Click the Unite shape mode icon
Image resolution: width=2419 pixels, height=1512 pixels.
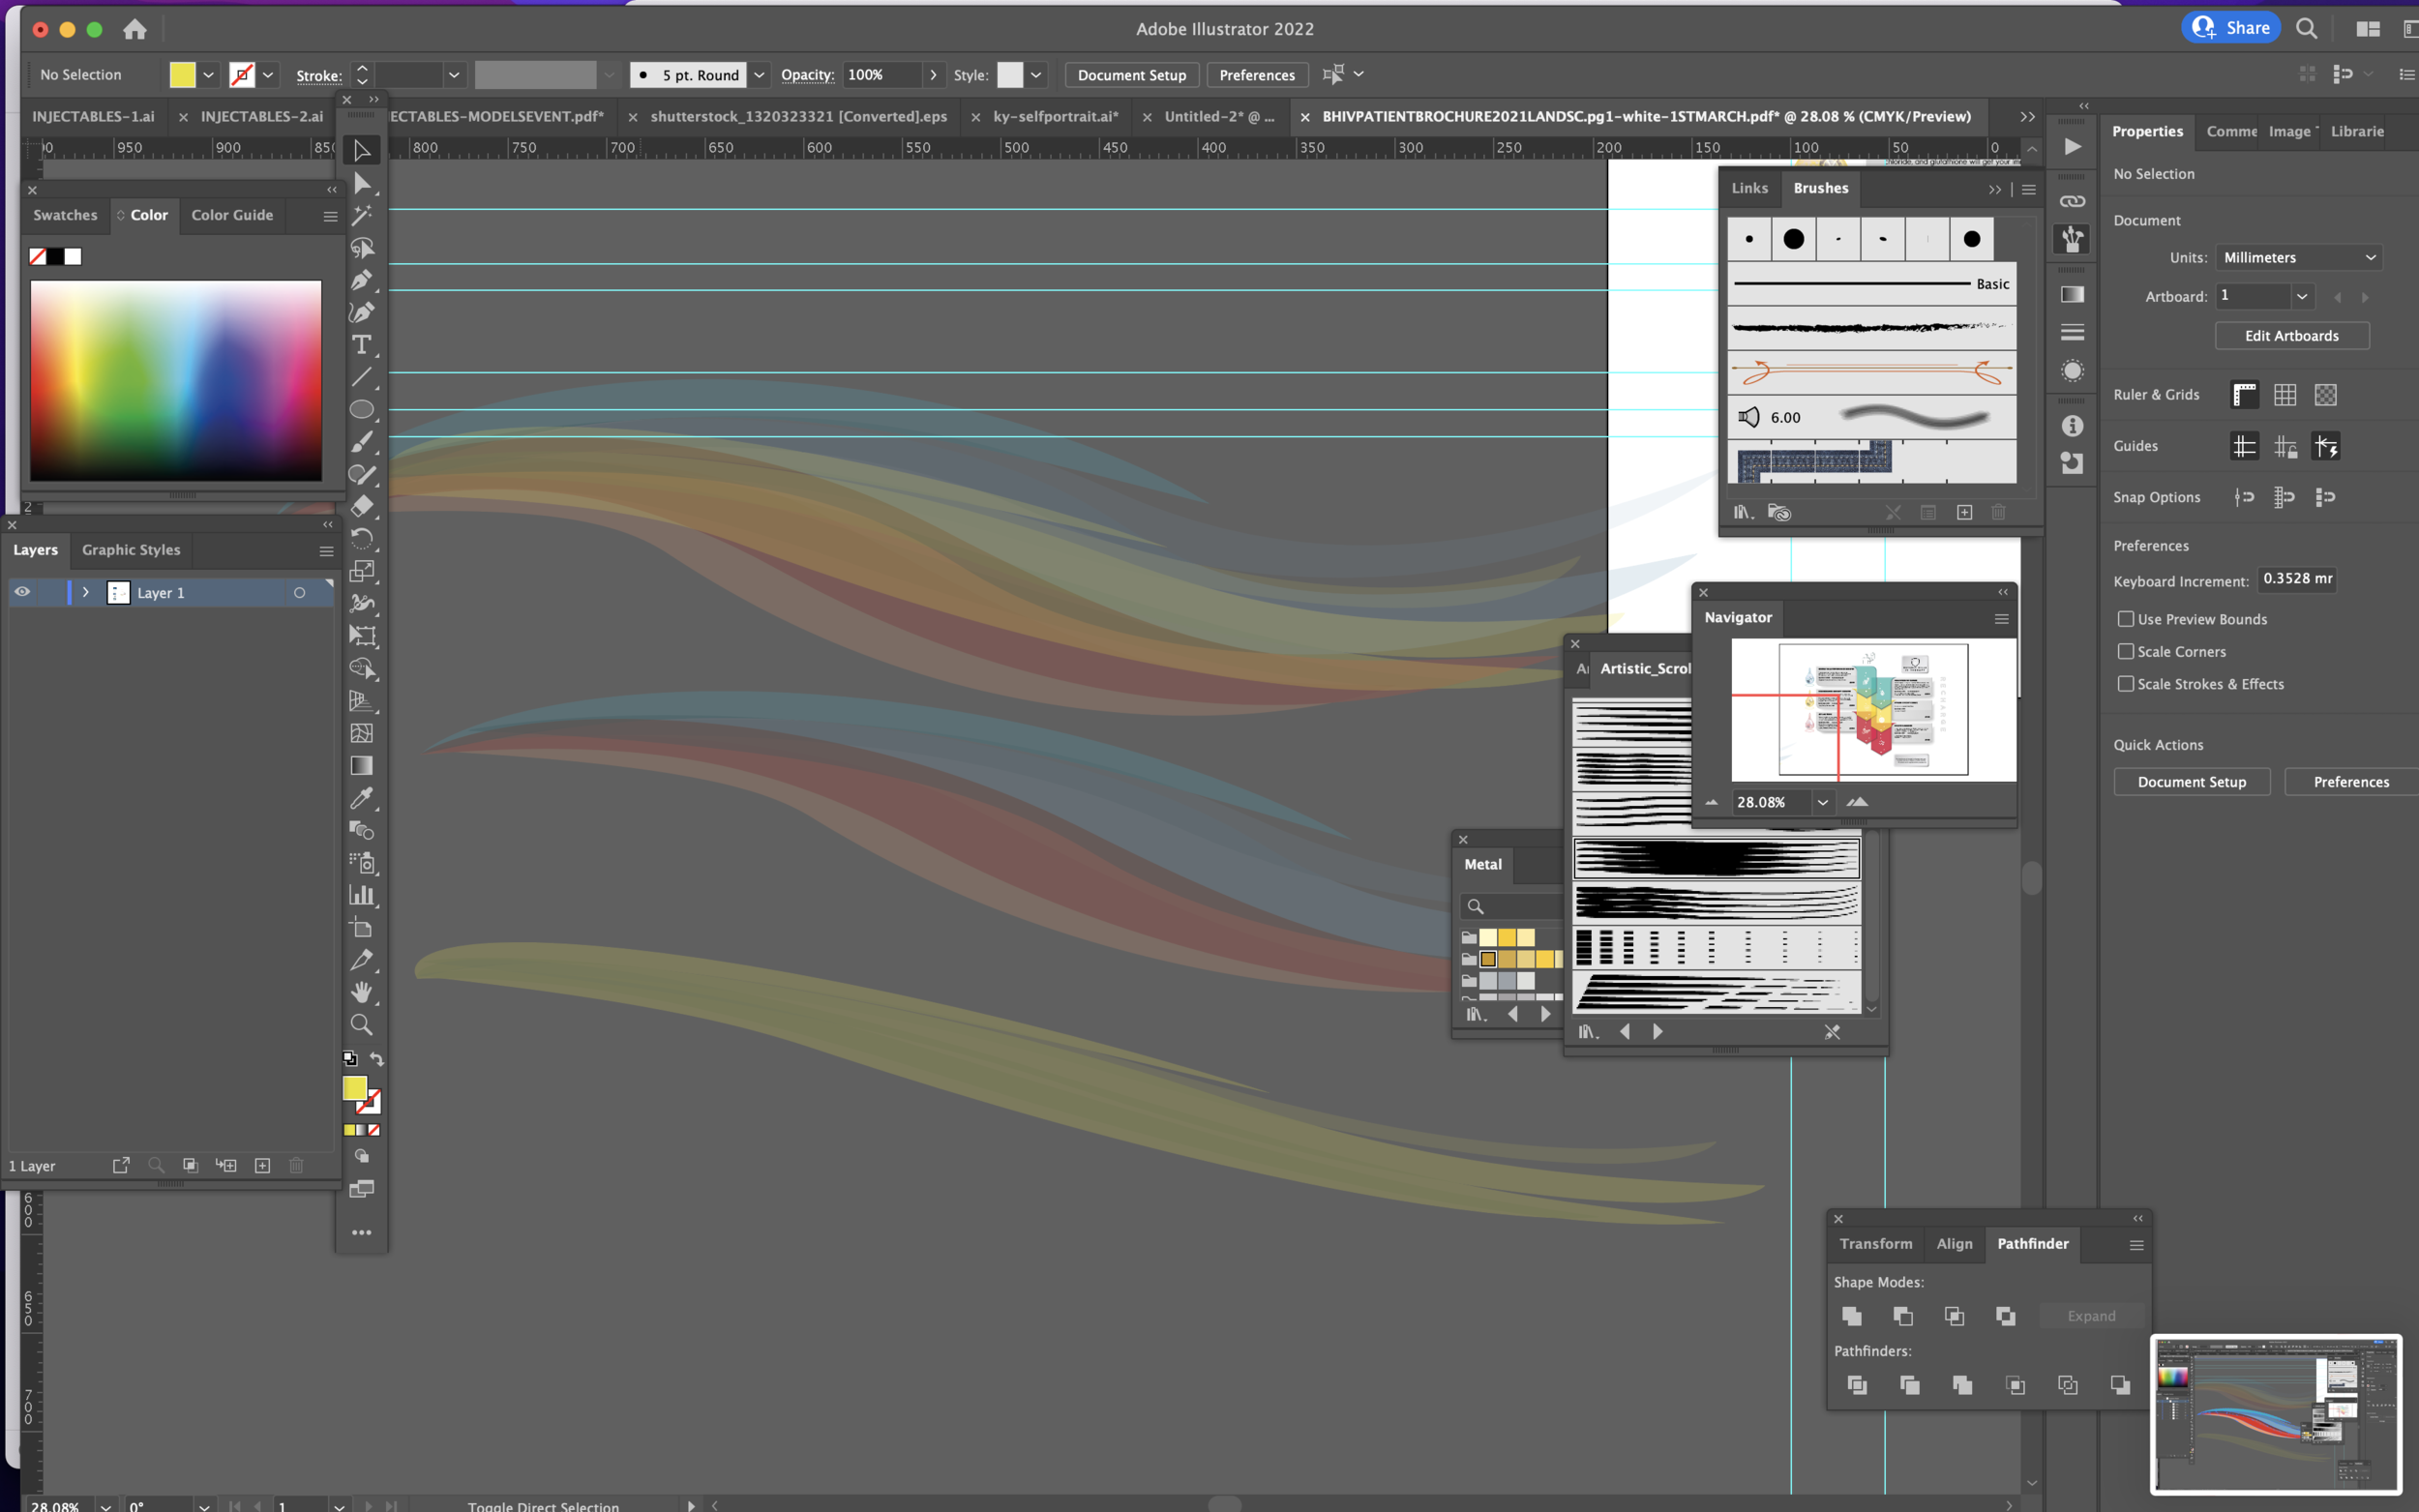1852,1316
